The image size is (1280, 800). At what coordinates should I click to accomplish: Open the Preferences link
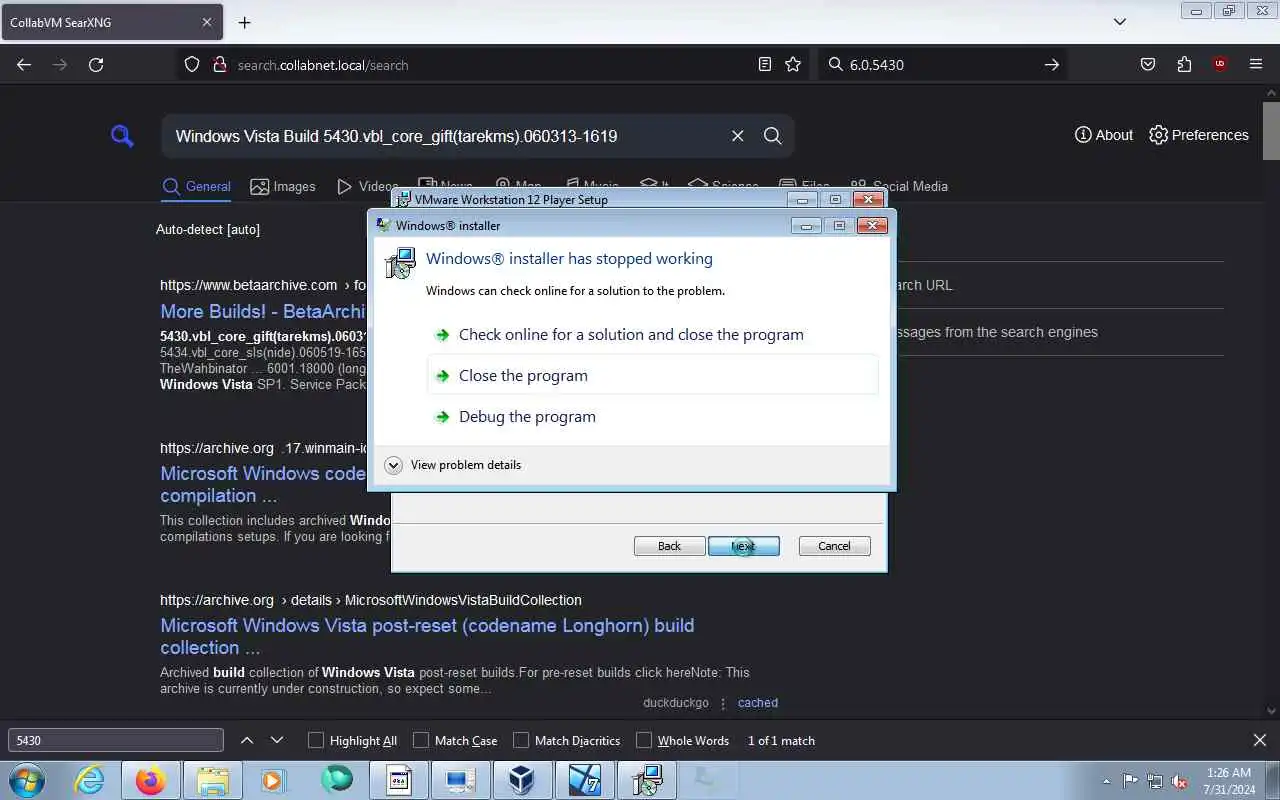click(x=1199, y=135)
